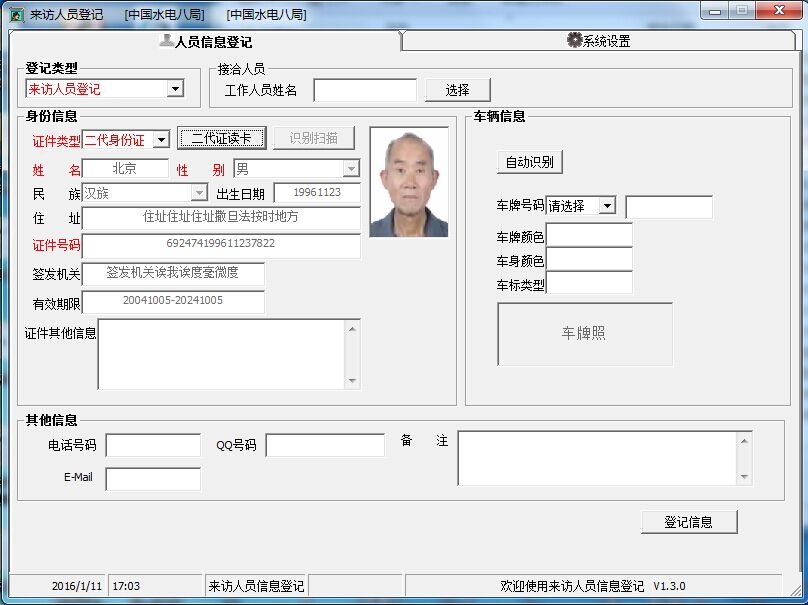This screenshot has width=808, height=605.
Task: Open the 车牌号码 province dropdown
Action: click(607, 206)
